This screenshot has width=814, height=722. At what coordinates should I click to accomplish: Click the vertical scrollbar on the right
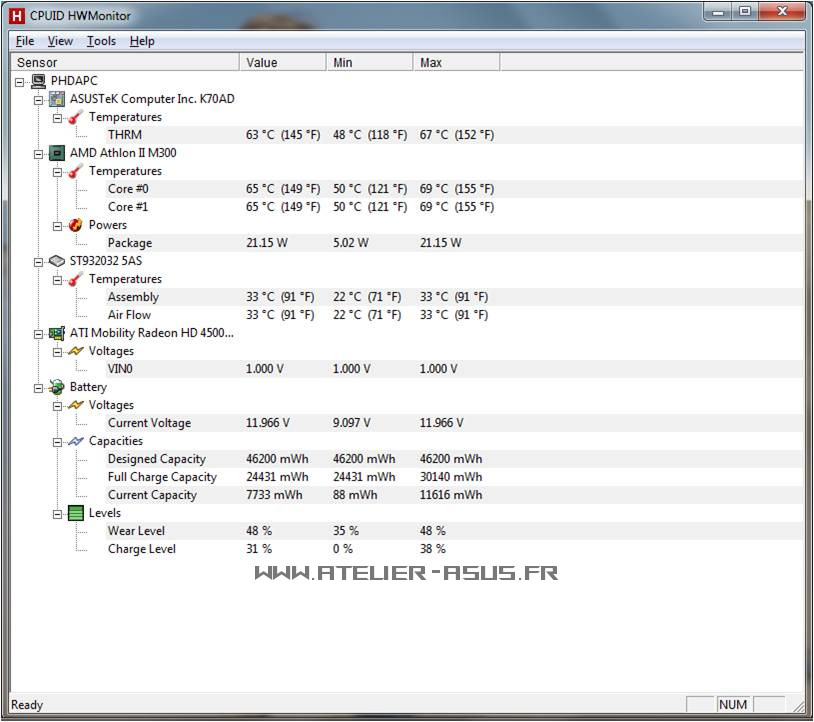[x=808, y=400]
